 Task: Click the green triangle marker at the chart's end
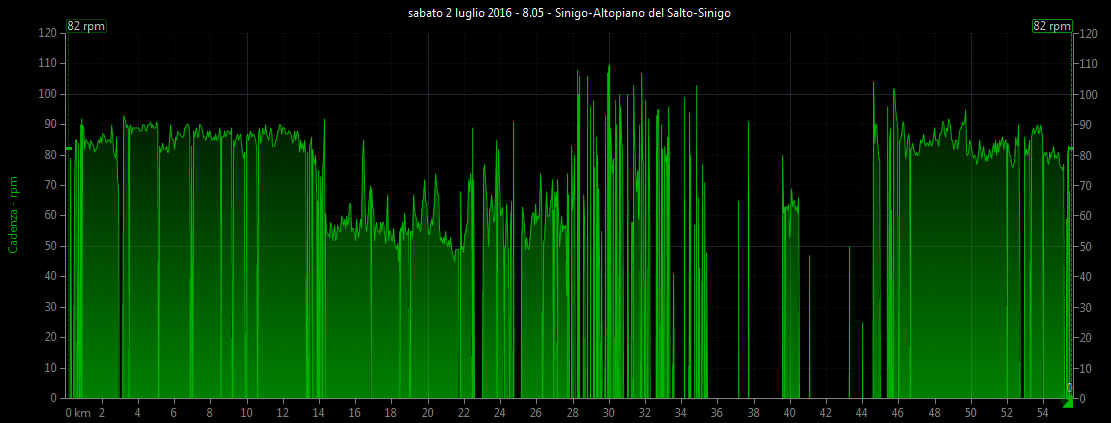click(x=1066, y=402)
